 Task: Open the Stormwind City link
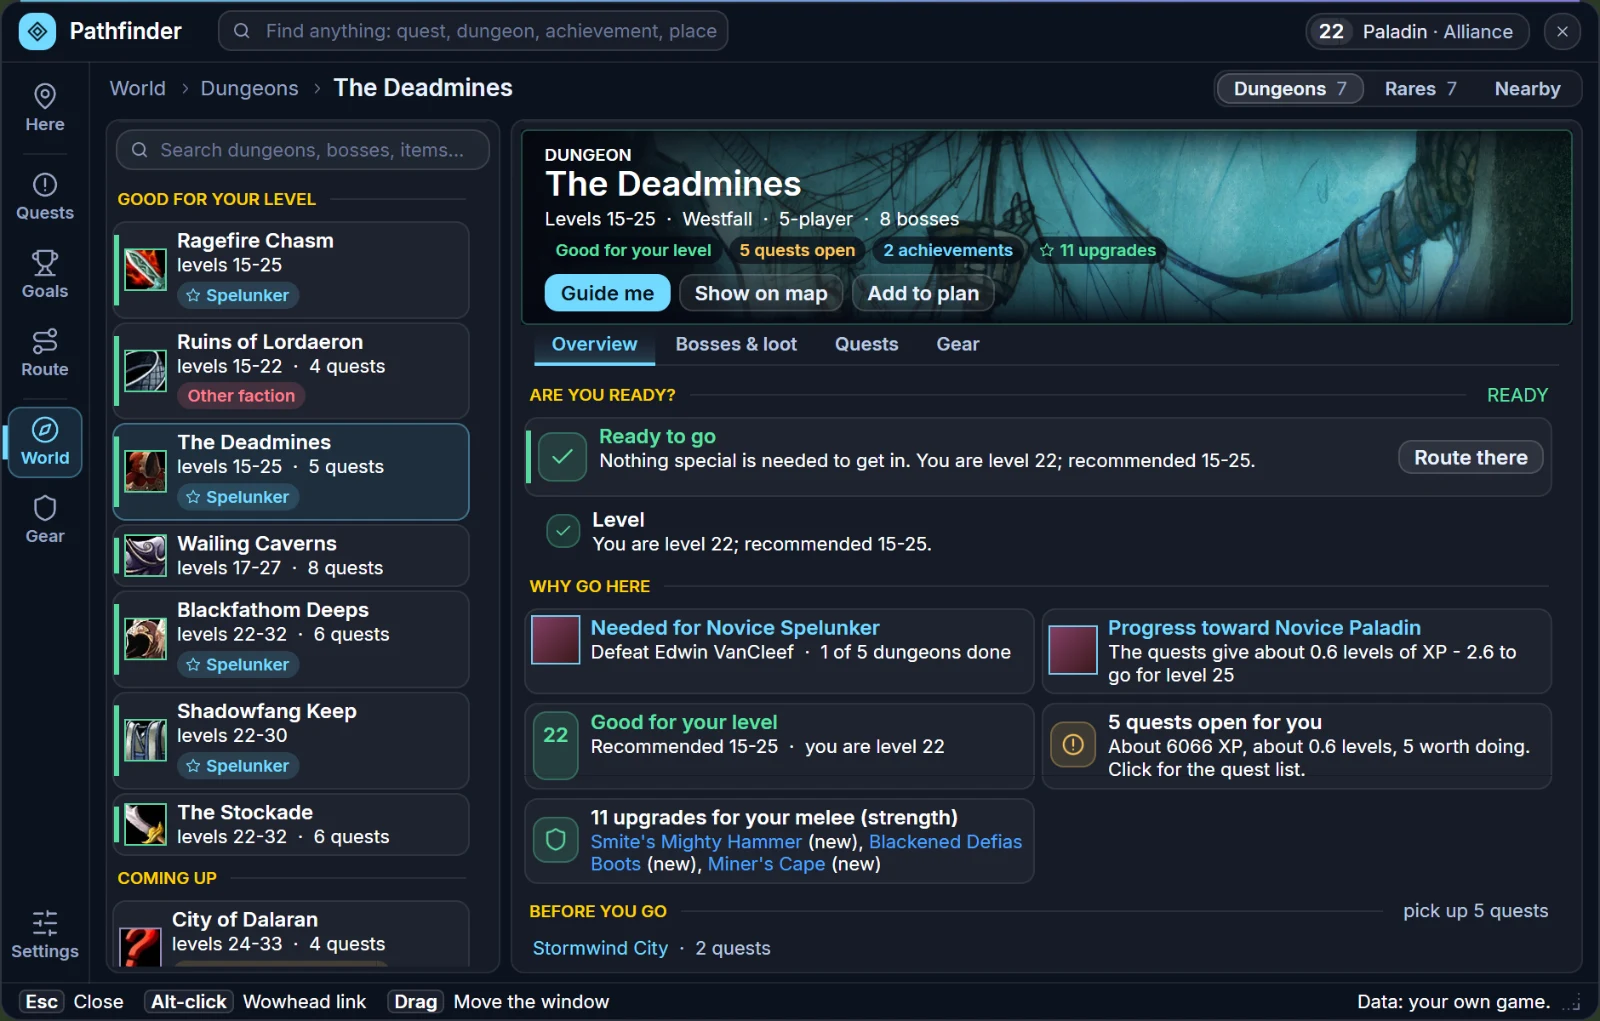tap(600, 948)
